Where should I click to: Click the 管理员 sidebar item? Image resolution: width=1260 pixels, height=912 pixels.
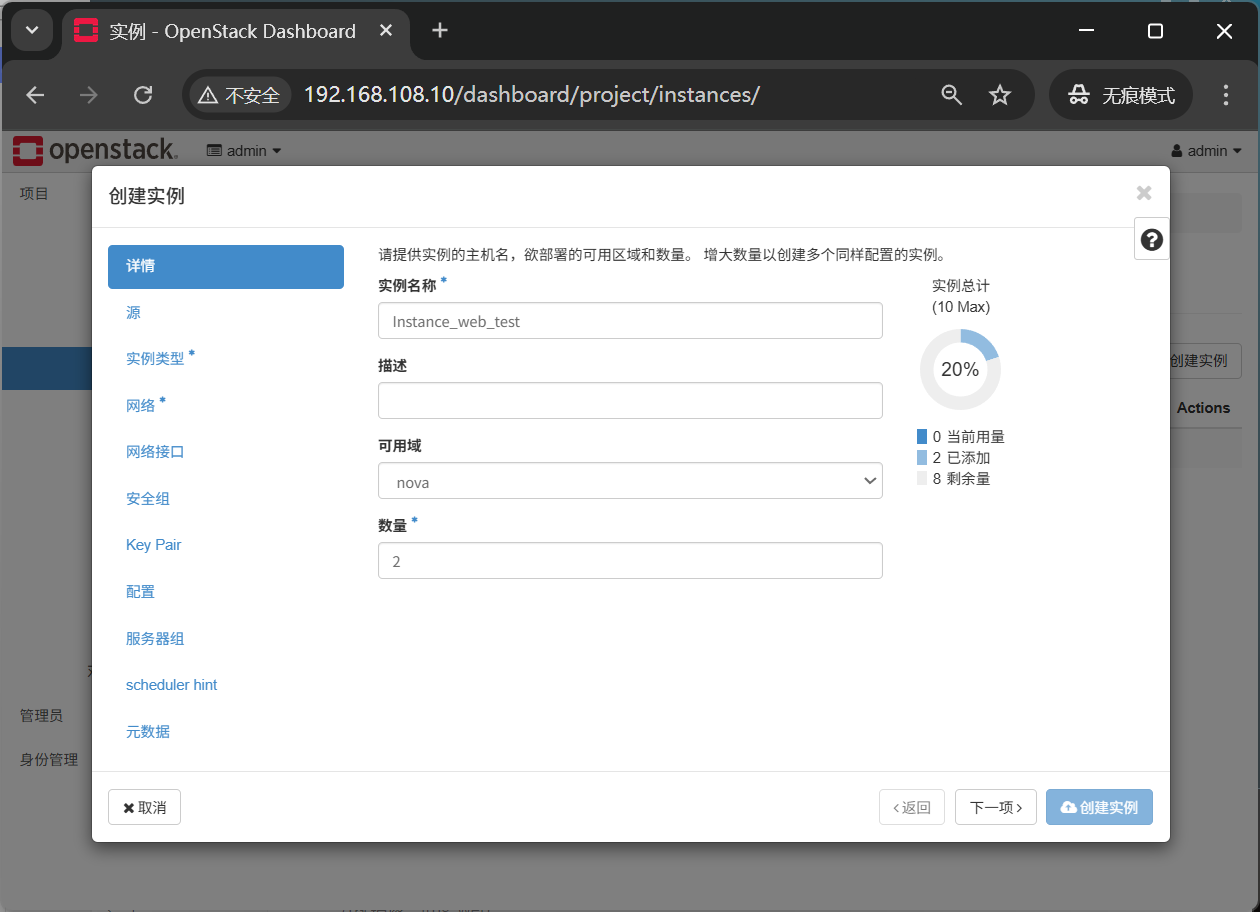[x=41, y=716]
